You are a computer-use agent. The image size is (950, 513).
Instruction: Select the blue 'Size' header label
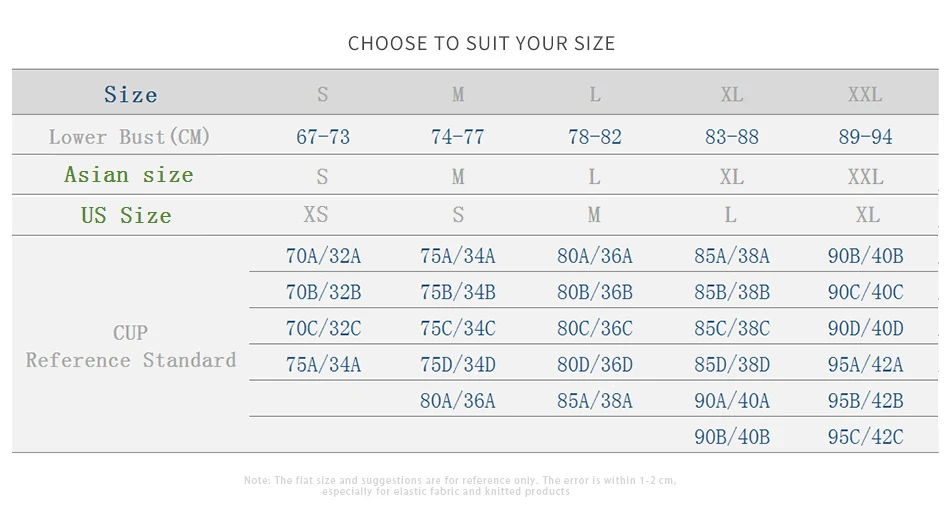(x=130, y=94)
